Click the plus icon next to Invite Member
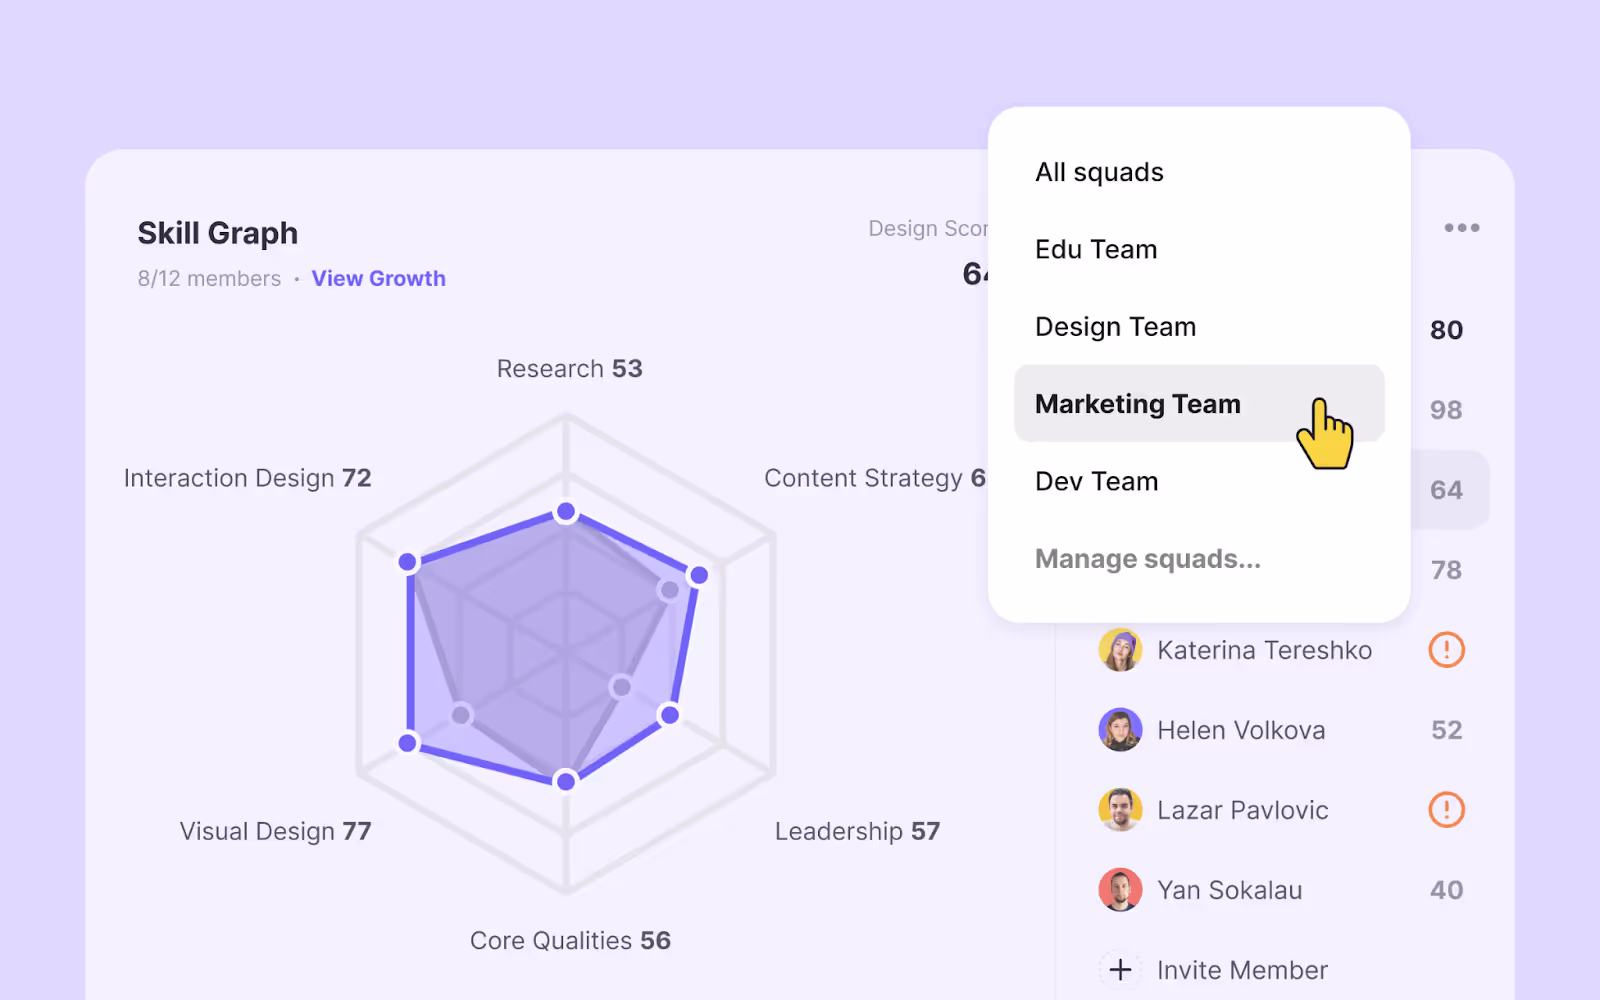The image size is (1600, 1000). click(x=1120, y=968)
